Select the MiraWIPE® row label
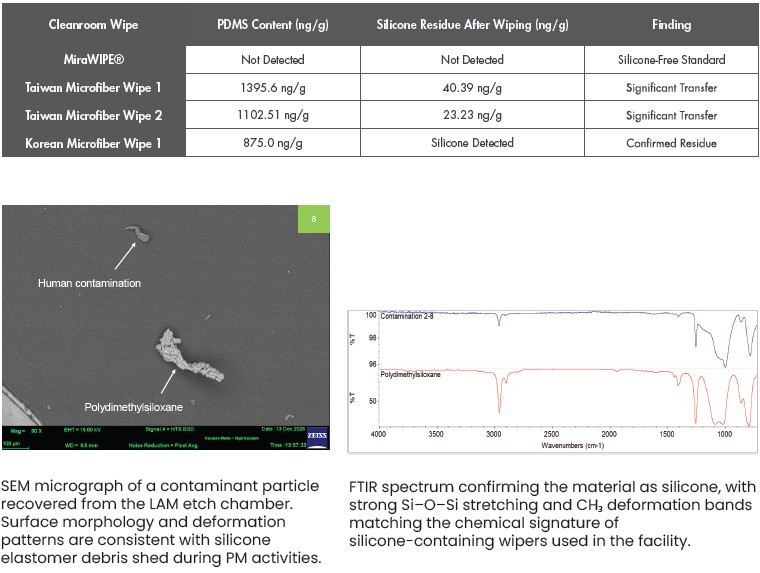 pos(93,60)
